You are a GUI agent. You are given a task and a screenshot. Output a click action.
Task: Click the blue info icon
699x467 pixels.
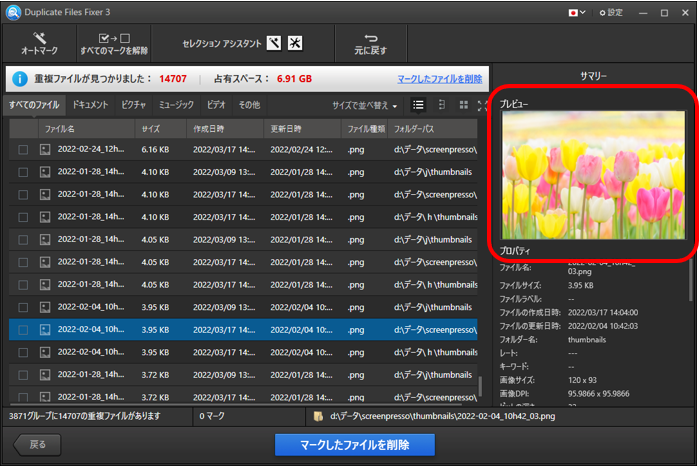(x=20, y=79)
